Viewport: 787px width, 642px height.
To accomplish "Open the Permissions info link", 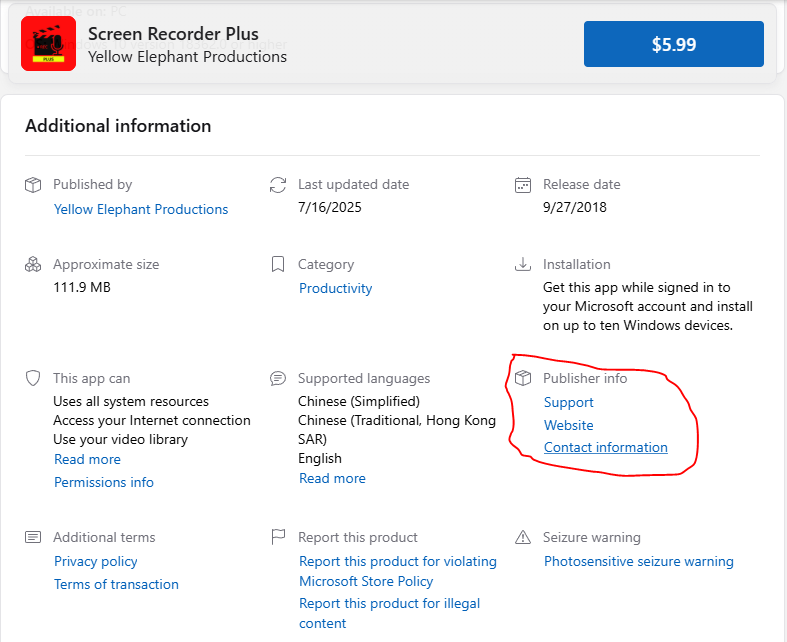I will click(x=104, y=482).
